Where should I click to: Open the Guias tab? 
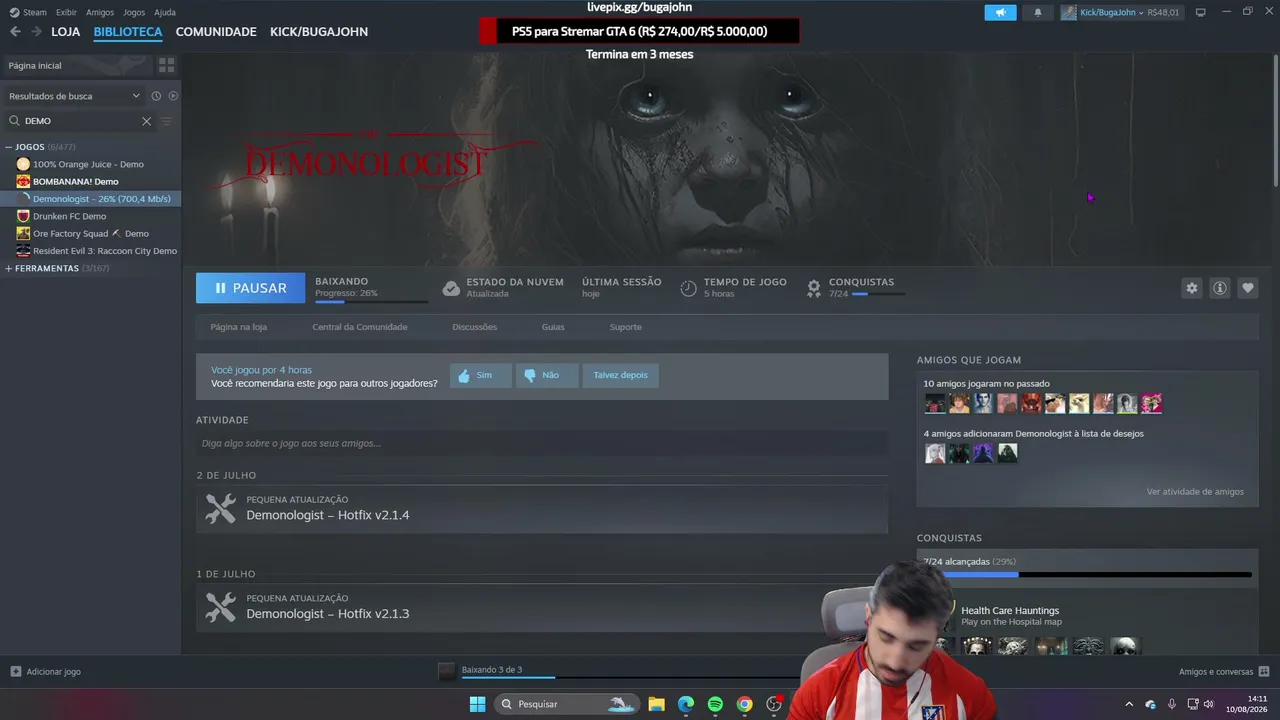(553, 327)
